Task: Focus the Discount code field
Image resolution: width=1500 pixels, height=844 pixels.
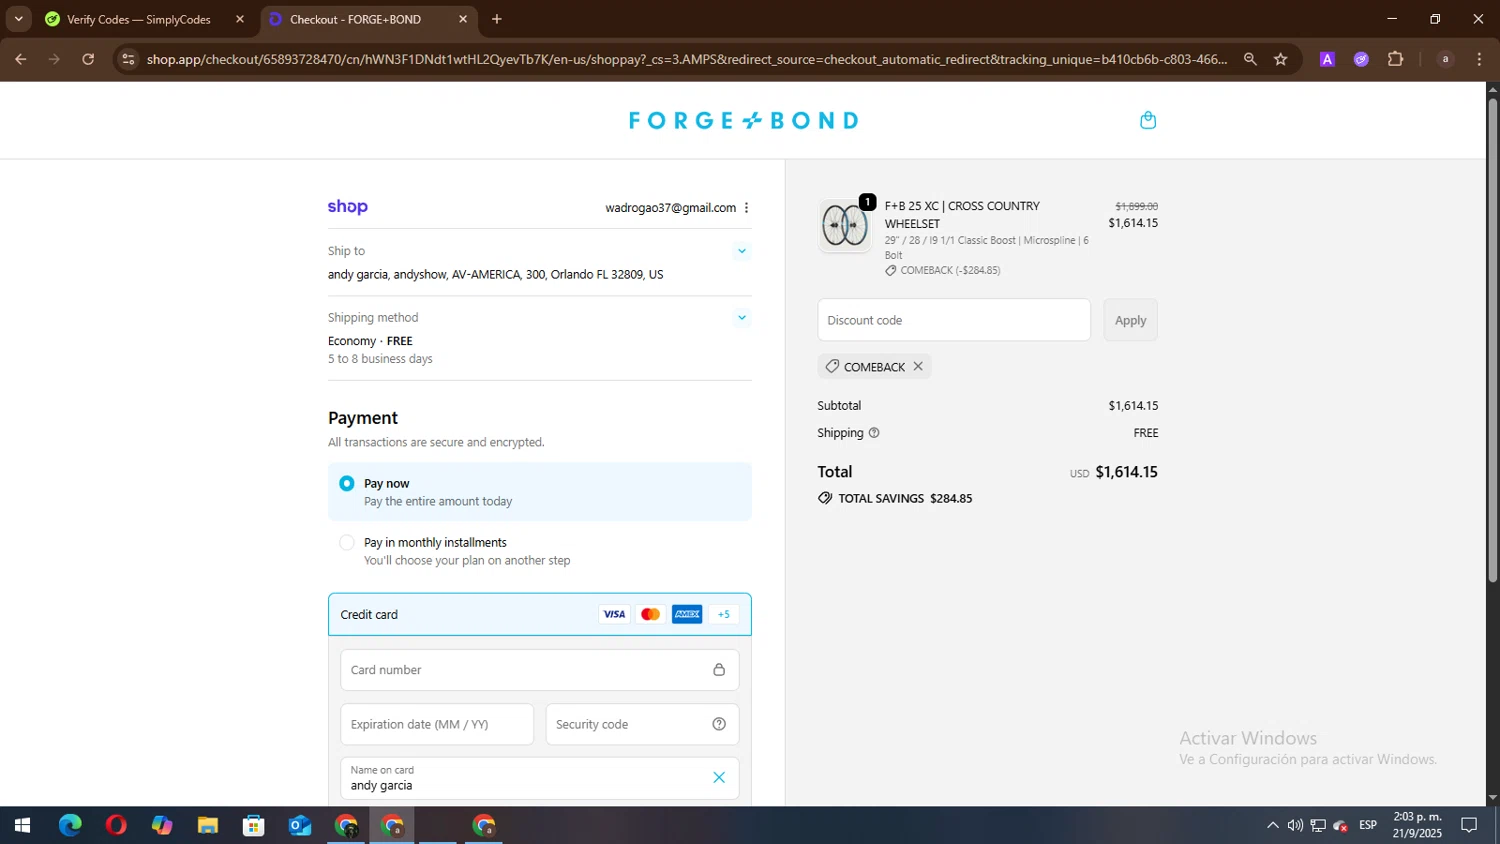Action: [x=954, y=320]
